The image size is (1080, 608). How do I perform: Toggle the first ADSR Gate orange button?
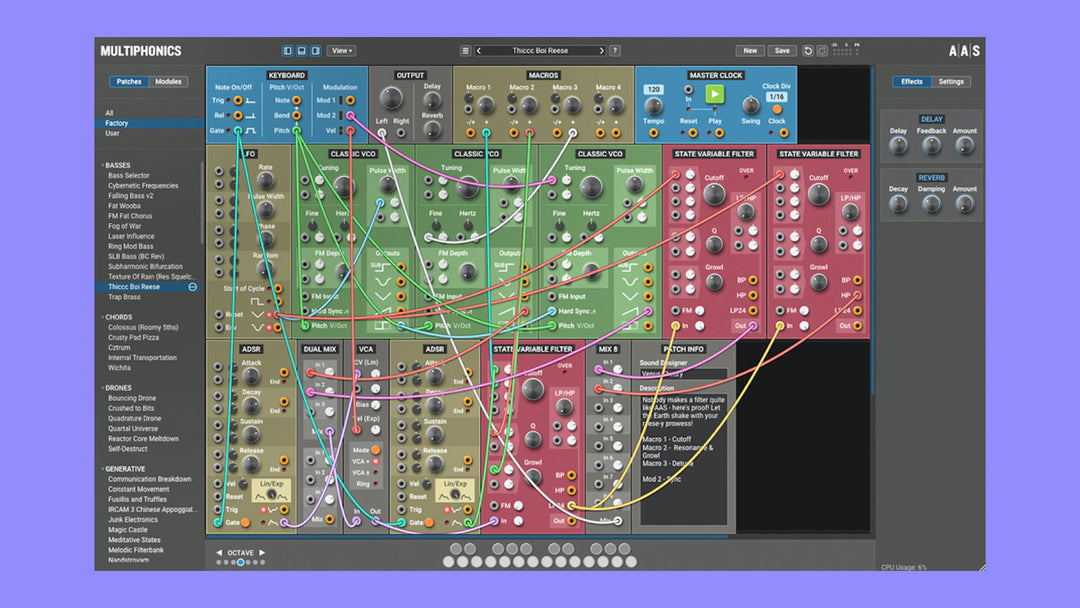(x=245, y=523)
